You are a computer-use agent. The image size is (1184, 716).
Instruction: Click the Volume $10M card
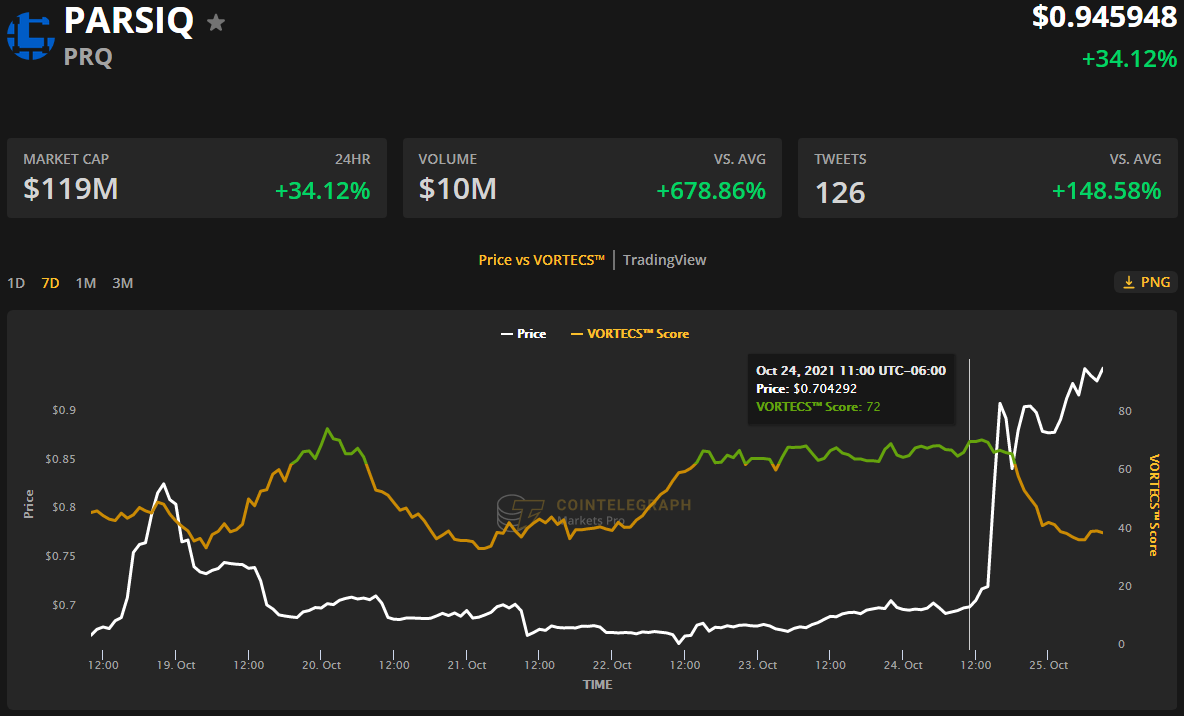[x=592, y=178]
